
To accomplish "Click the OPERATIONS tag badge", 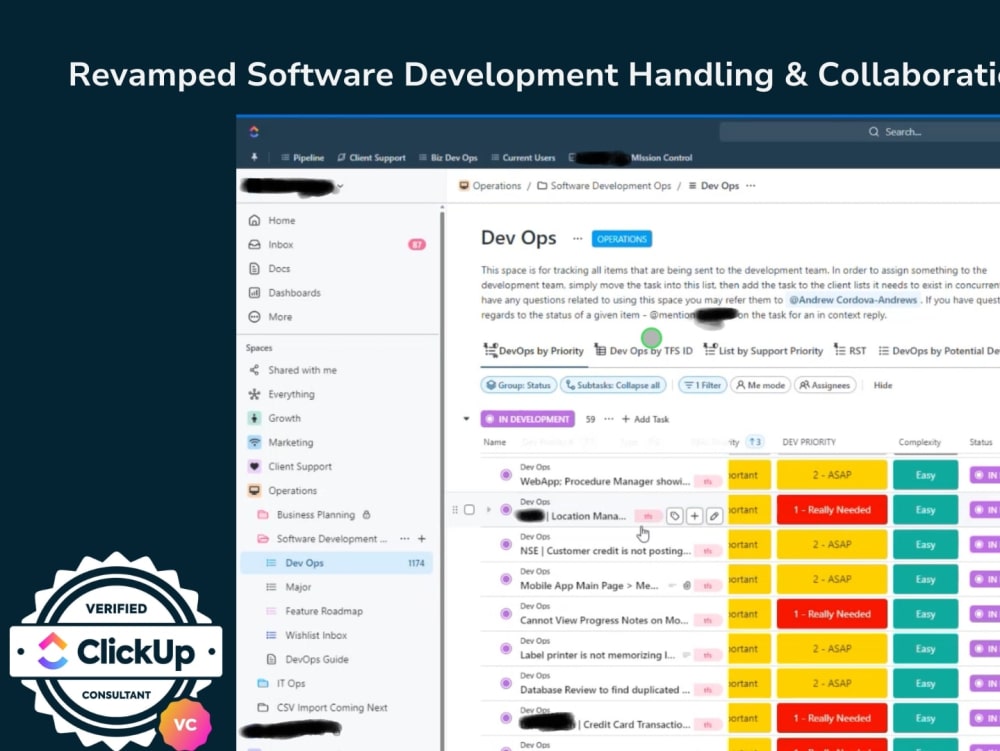I will point(622,238).
